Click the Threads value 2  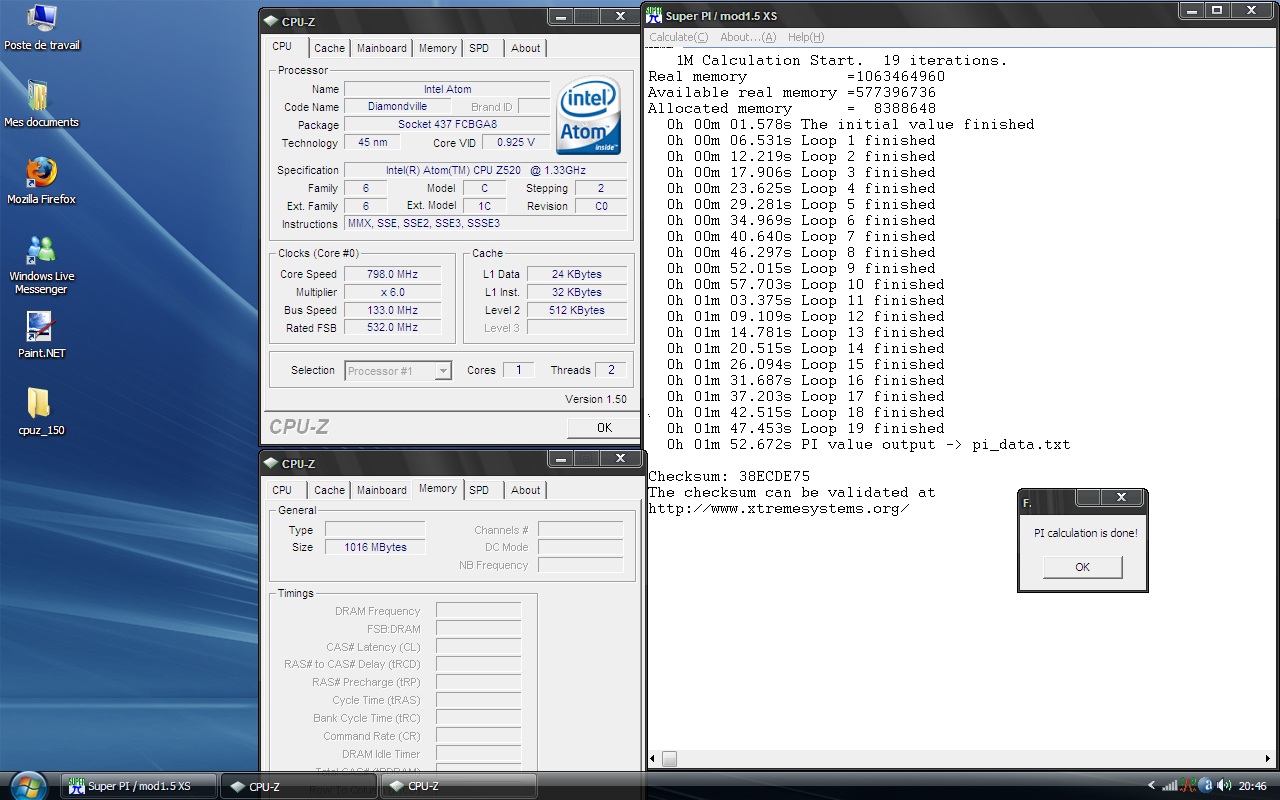611,370
